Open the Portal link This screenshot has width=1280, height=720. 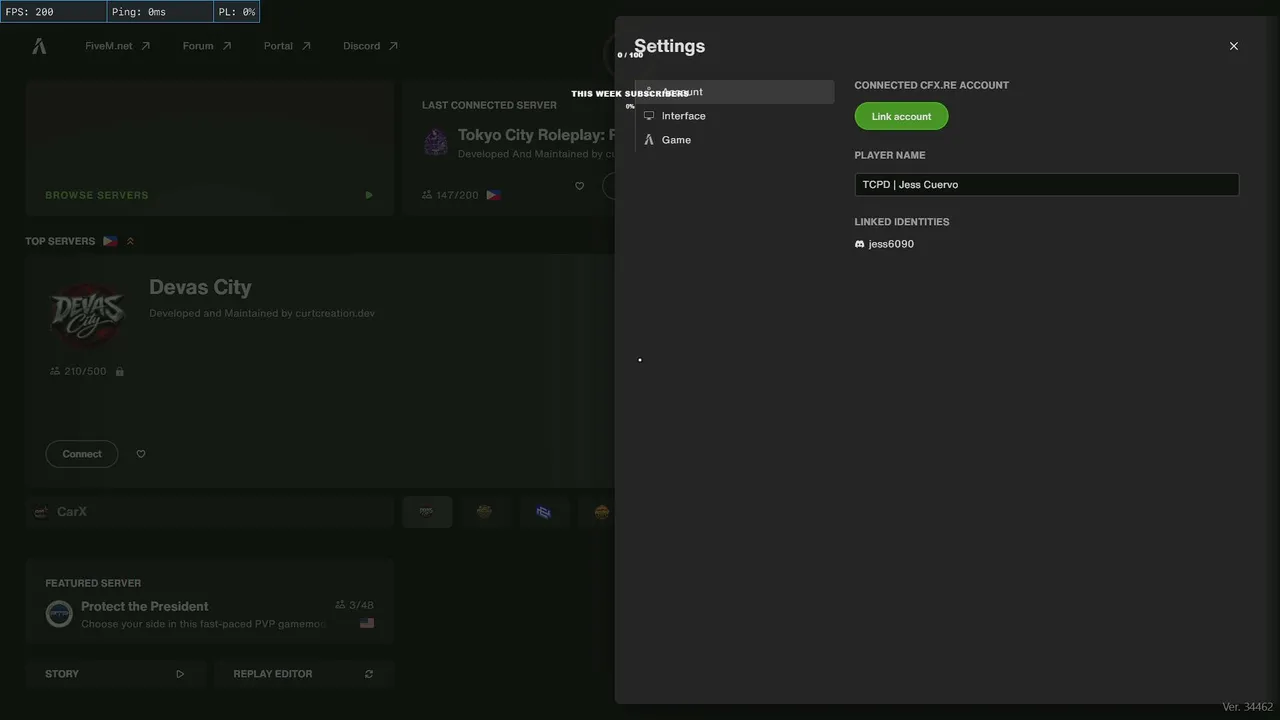pyautogui.click(x=287, y=46)
